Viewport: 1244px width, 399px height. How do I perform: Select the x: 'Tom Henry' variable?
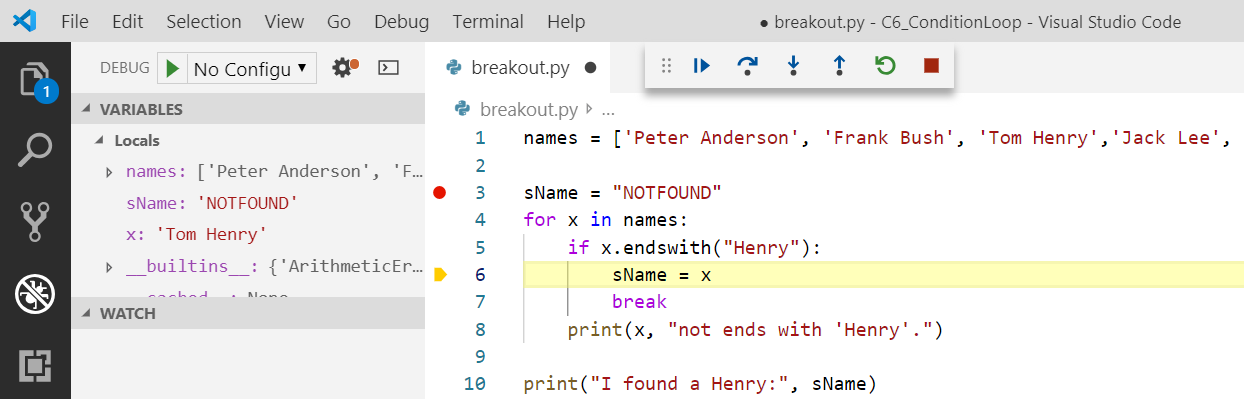coord(248,235)
